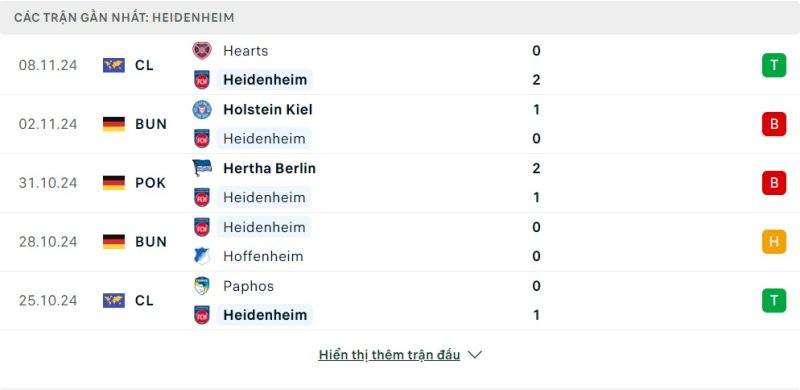Click the red B badge for the Hertha Berlin match
The height and width of the screenshot is (390, 800).
tap(774, 183)
